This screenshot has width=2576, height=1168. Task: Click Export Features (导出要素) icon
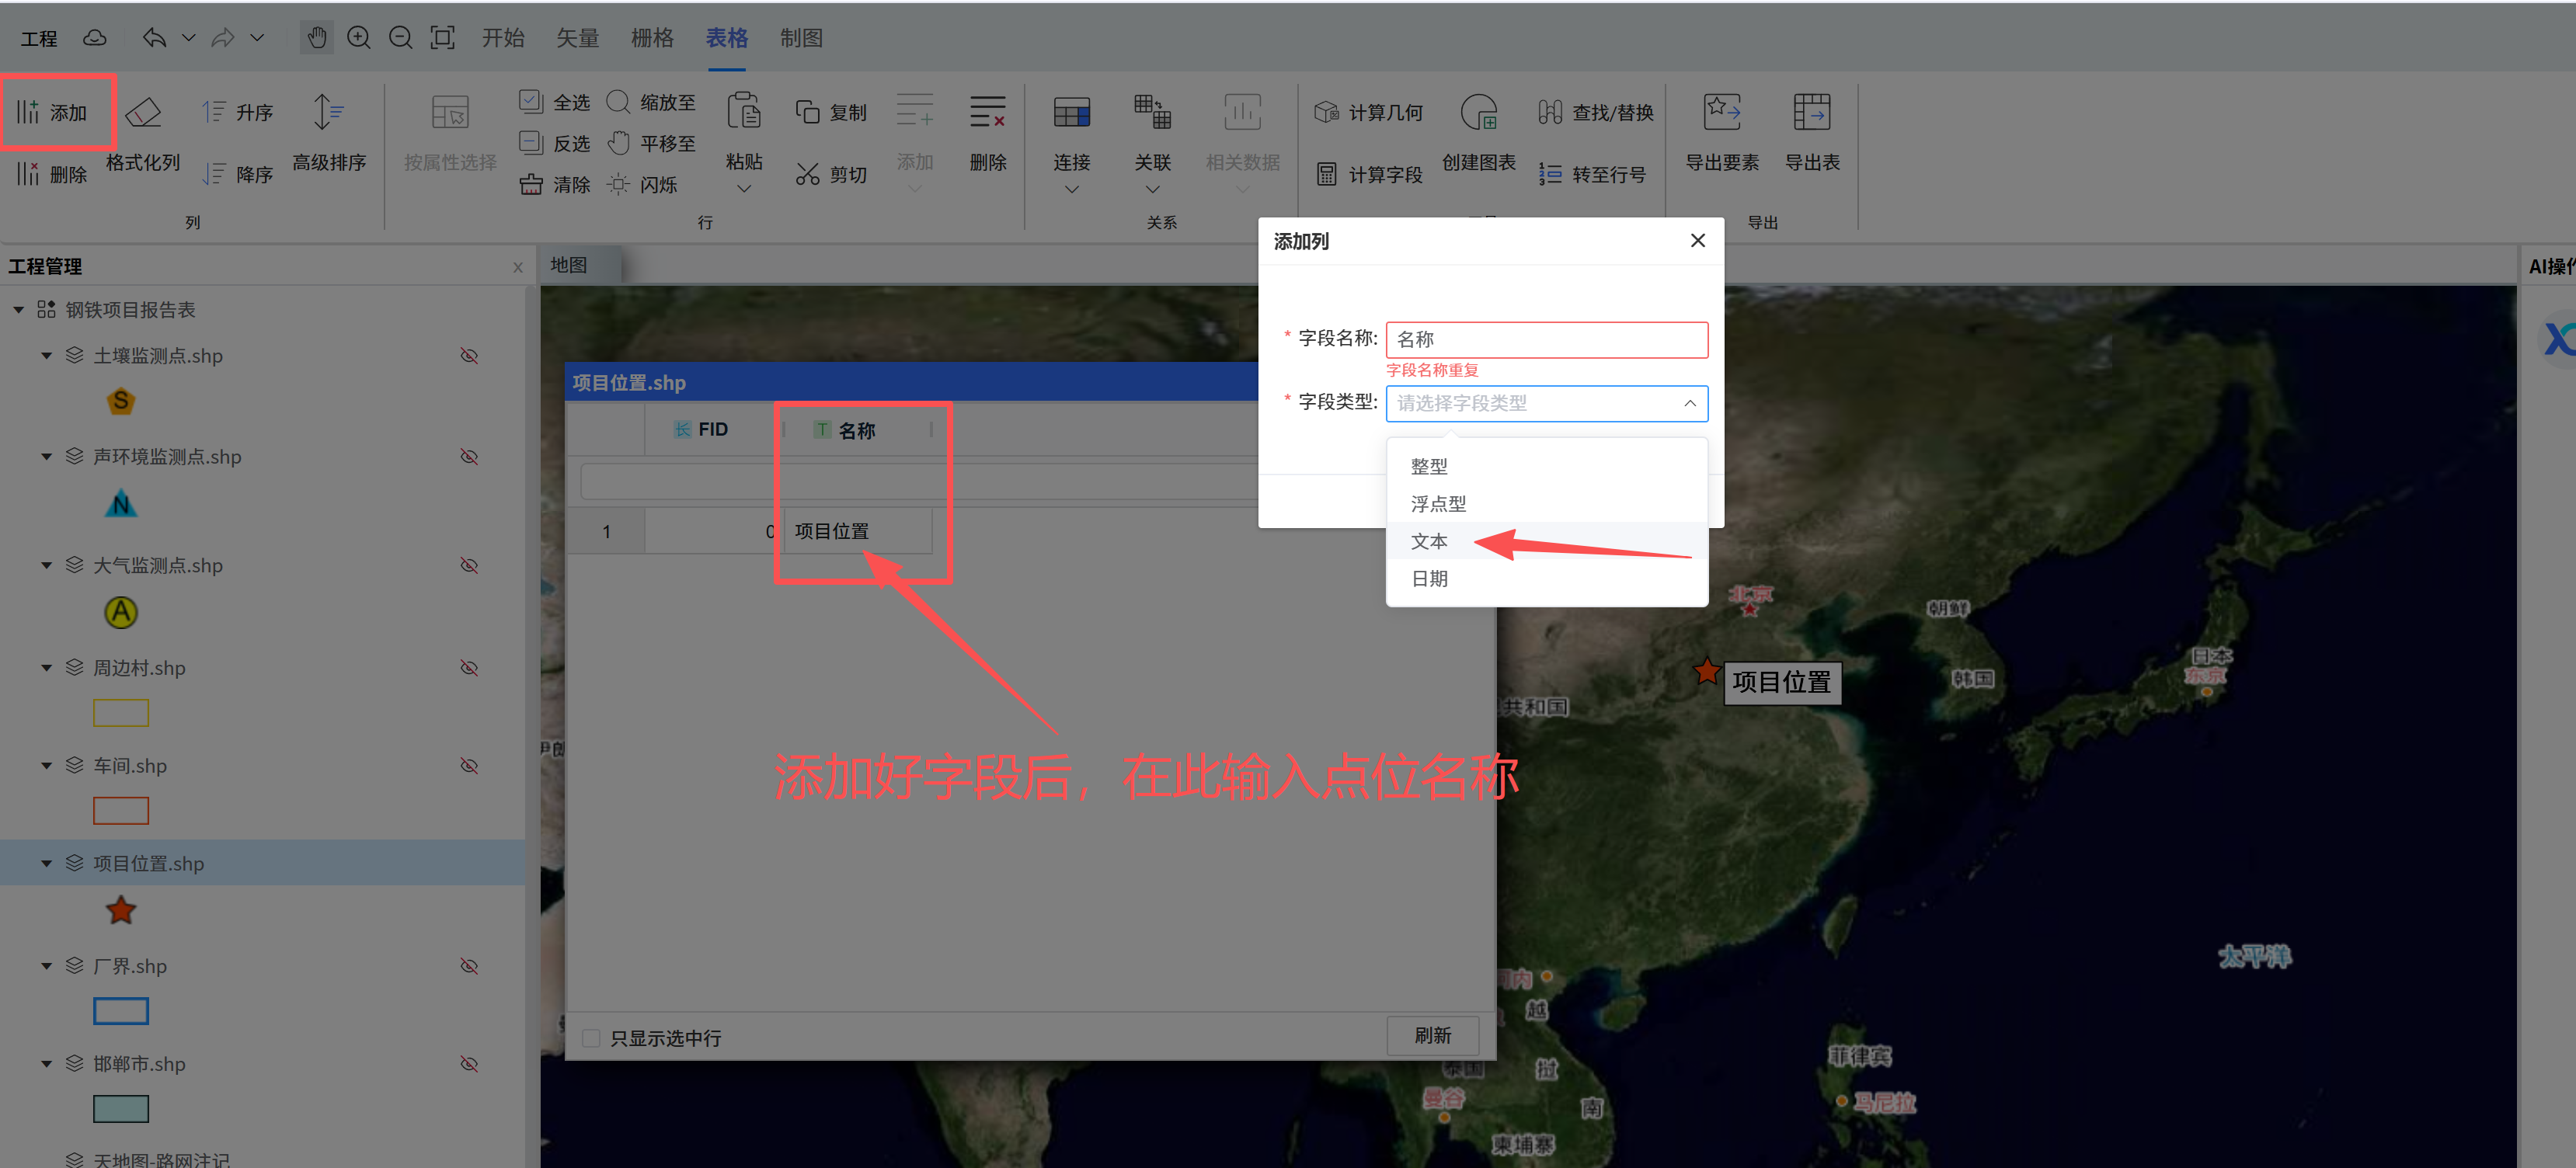tap(1721, 113)
